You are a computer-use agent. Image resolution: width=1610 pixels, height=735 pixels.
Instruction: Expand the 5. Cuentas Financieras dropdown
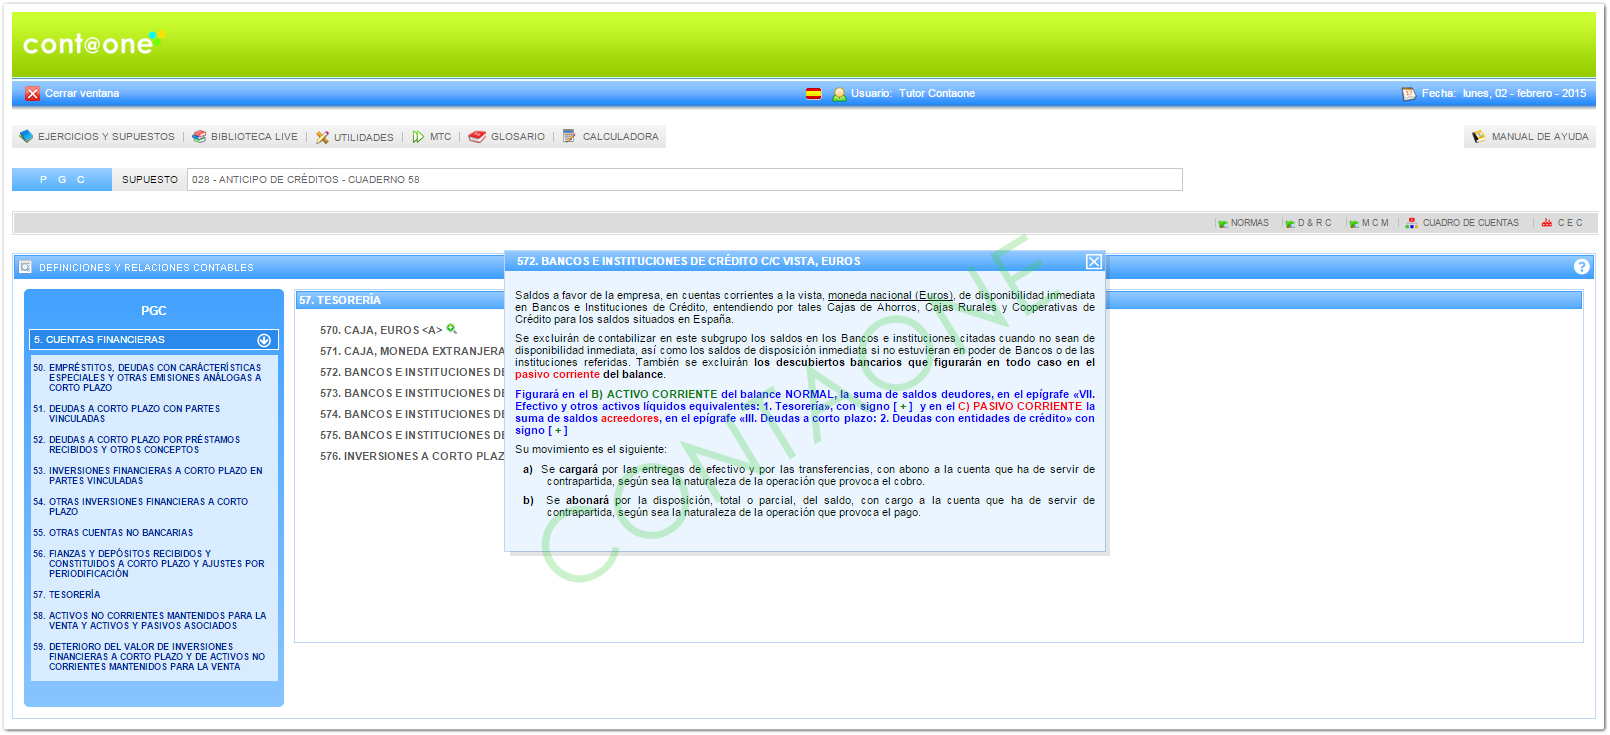click(x=264, y=340)
